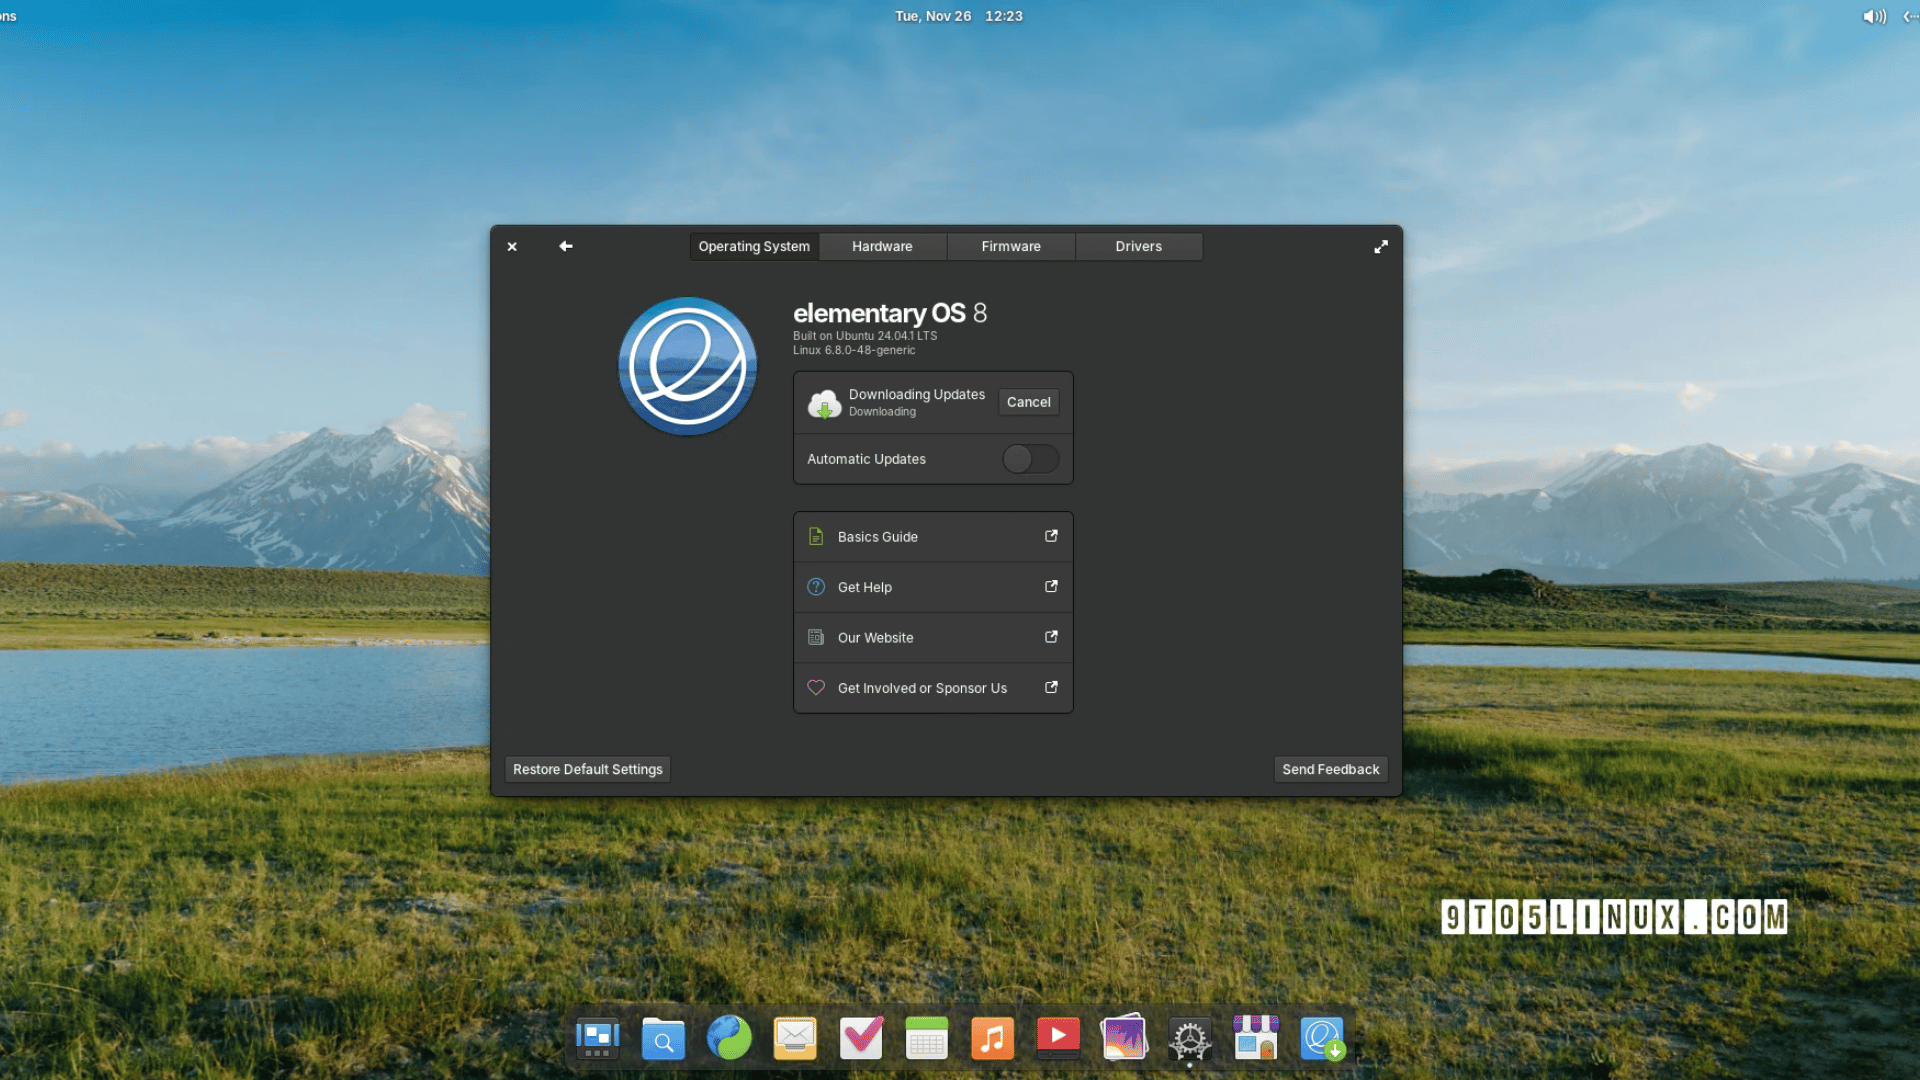
Task: Click the elementary OS logo
Action: tap(687, 366)
